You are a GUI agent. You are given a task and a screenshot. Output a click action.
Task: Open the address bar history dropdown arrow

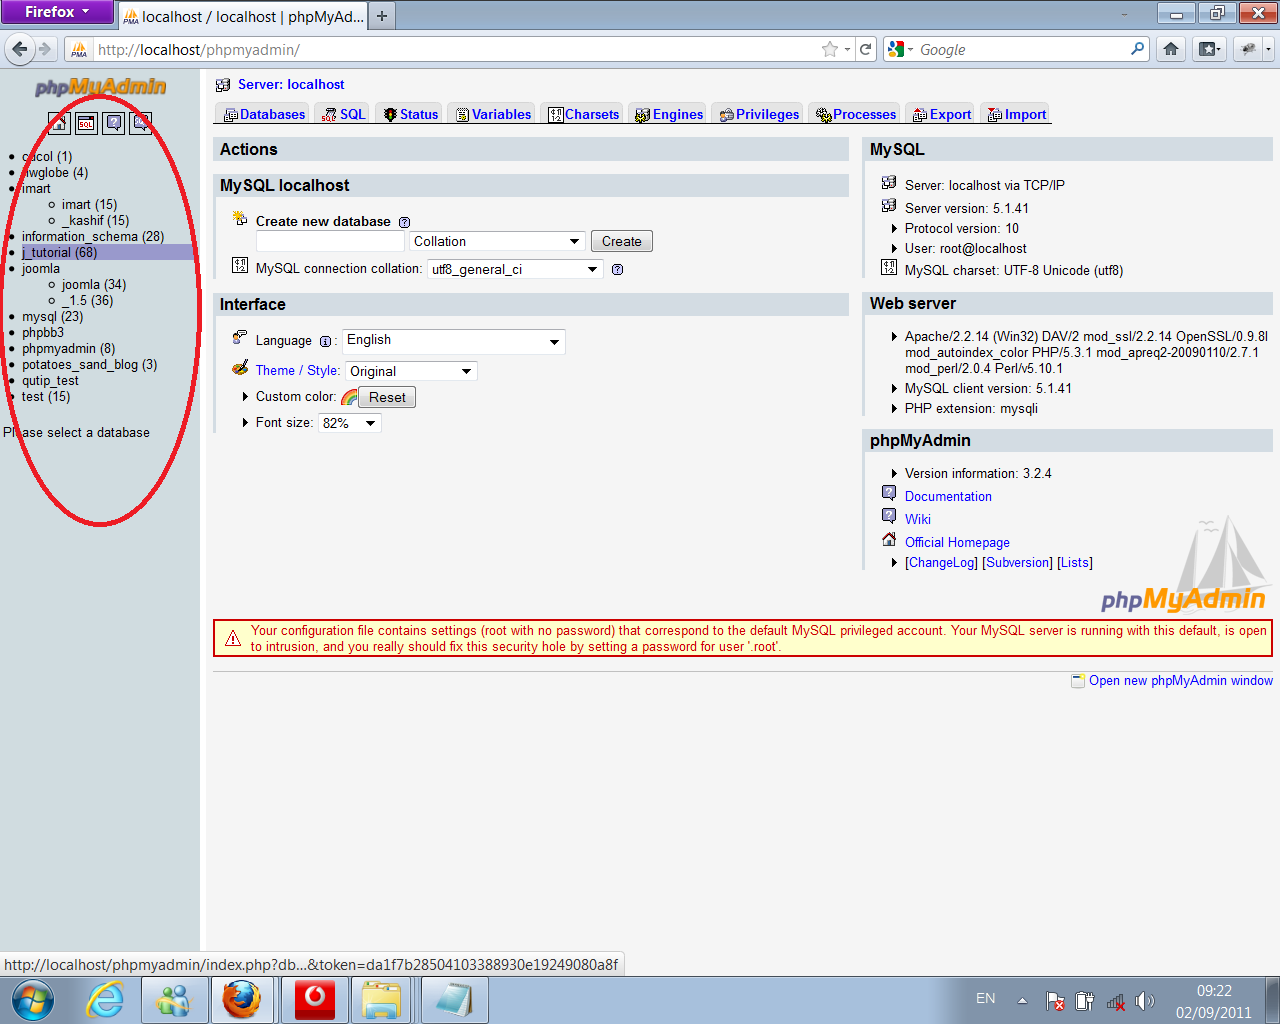pyautogui.click(x=847, y=49)
